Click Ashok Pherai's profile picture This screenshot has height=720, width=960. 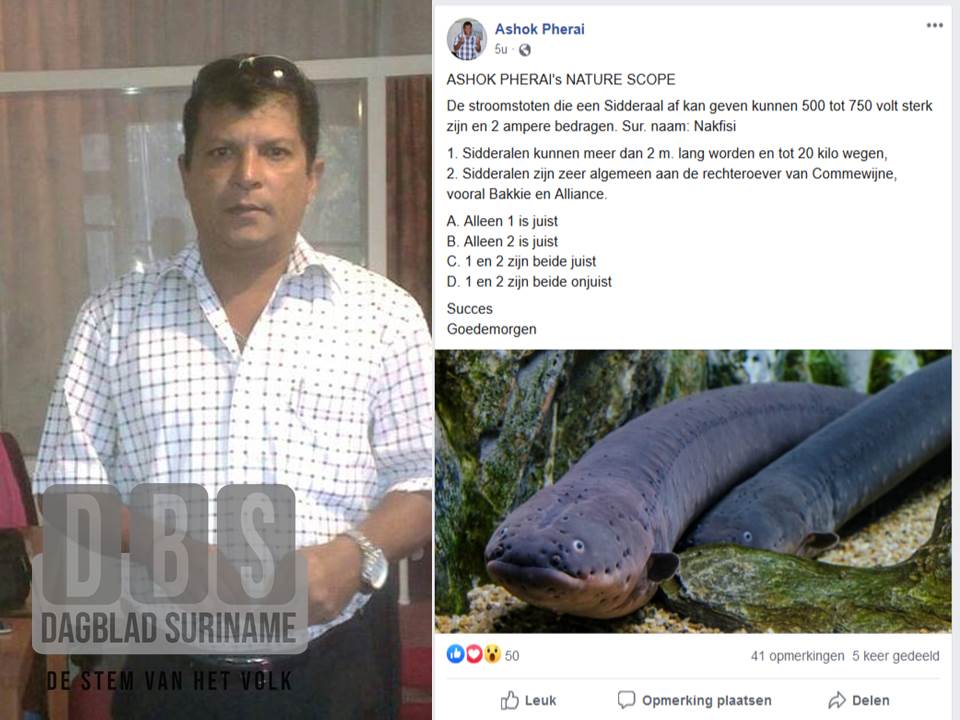pos(467,39)
